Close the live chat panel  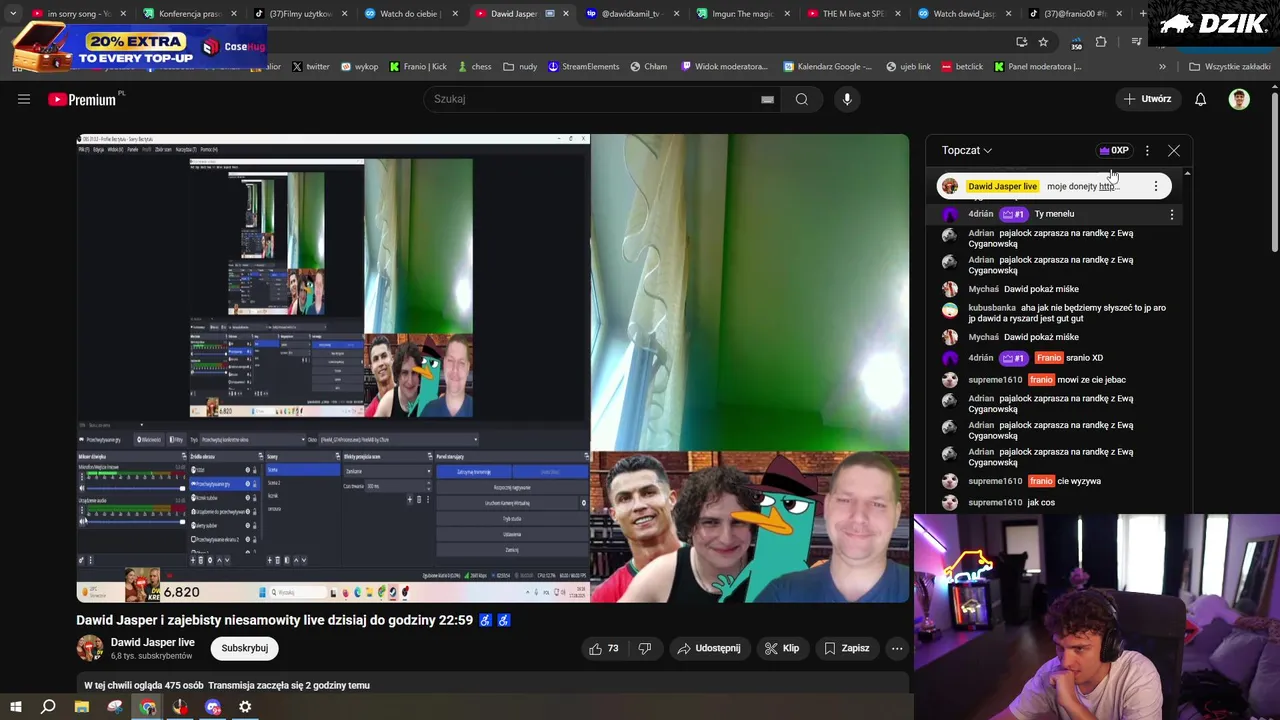click(x=1174, y=150)
